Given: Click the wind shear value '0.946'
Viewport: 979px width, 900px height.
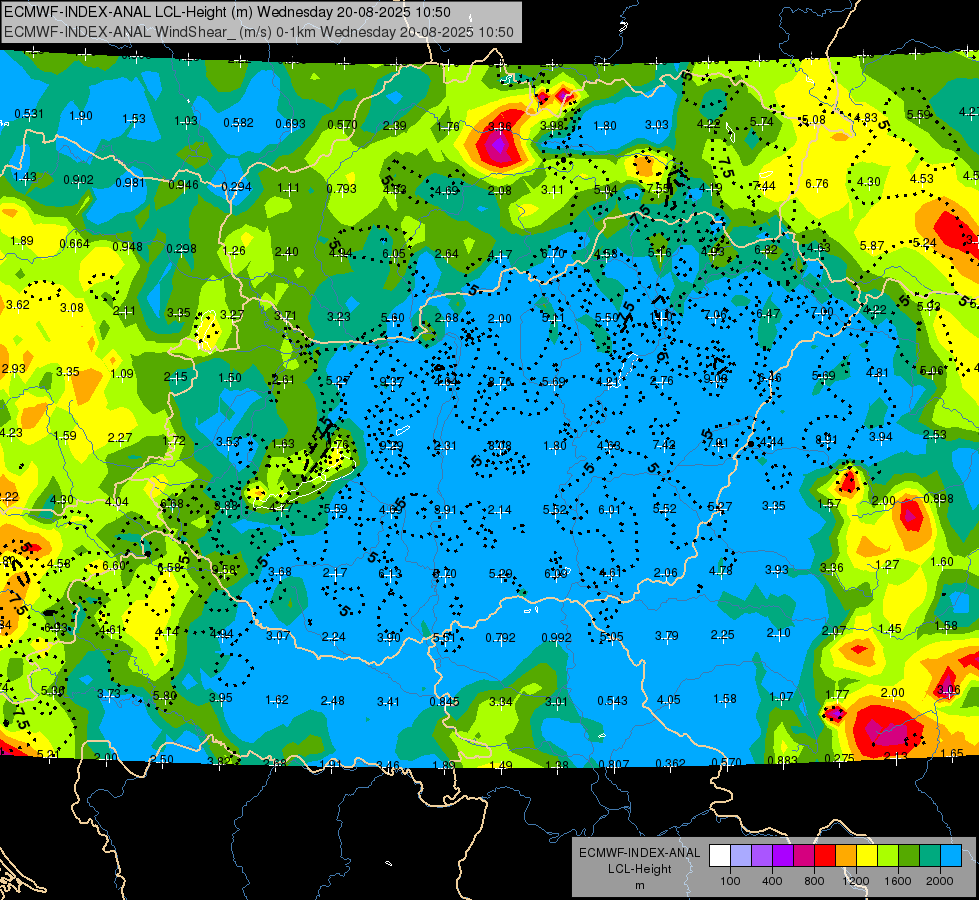Looking at the screenshot, I should coord(183,185).
